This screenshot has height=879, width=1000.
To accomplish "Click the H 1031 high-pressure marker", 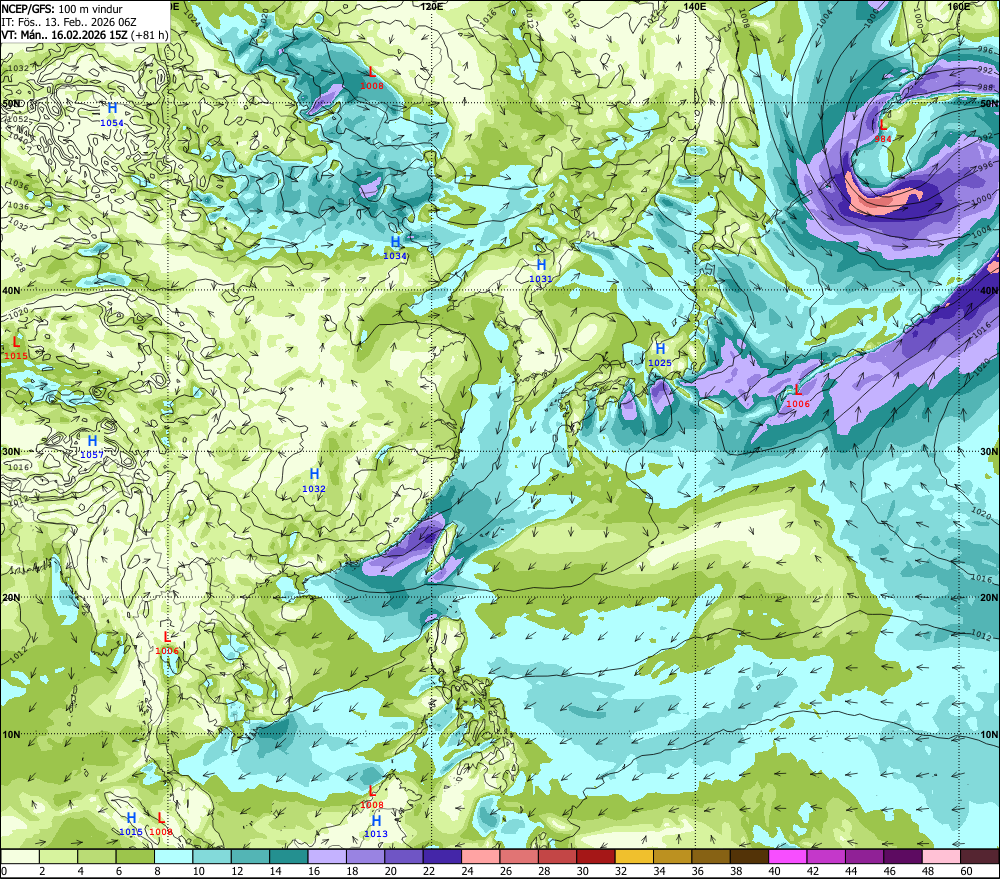I will coord(541,270).
